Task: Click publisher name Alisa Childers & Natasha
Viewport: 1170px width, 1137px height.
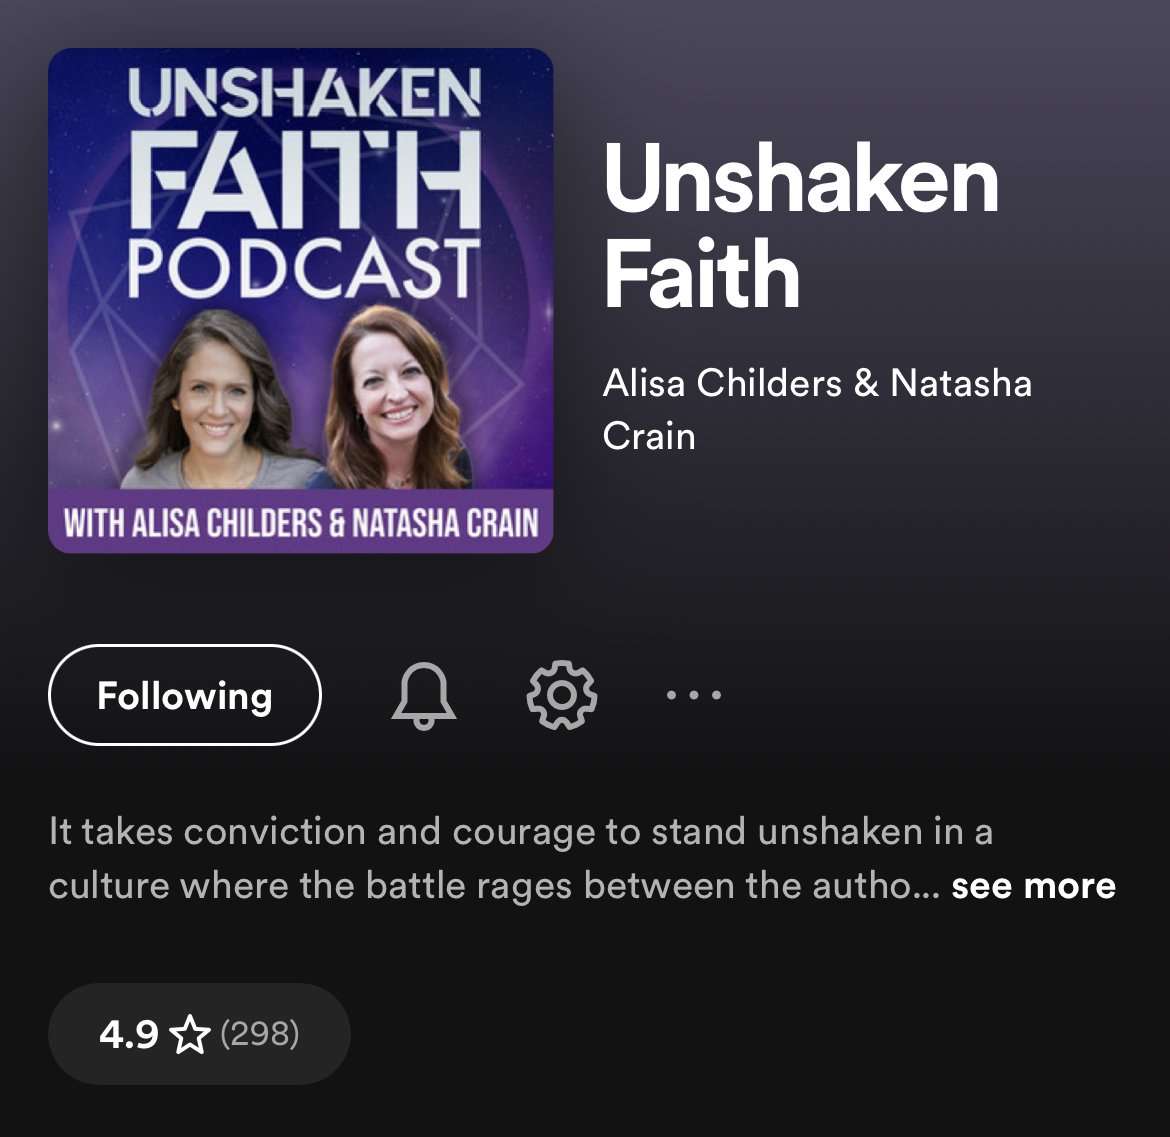Action: [x=817, y=383]
